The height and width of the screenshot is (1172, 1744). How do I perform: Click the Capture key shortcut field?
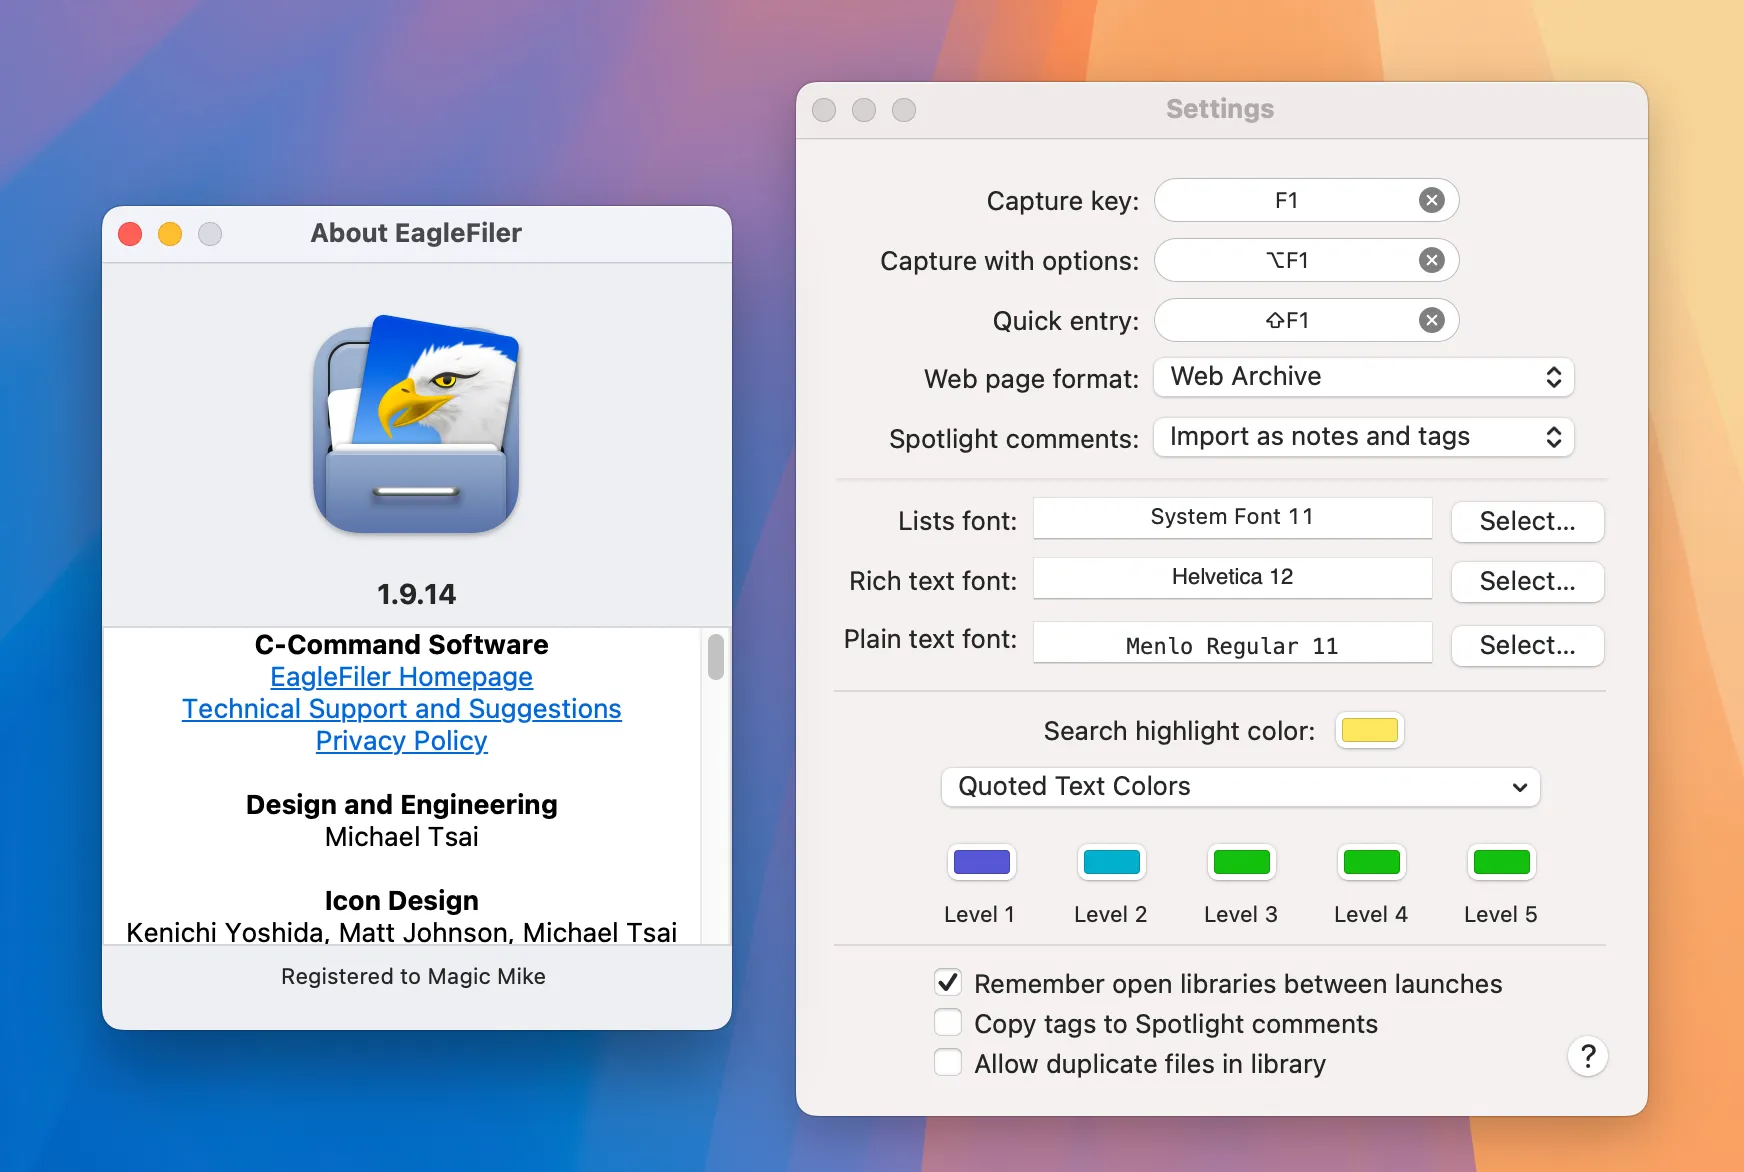(1306, 201)
